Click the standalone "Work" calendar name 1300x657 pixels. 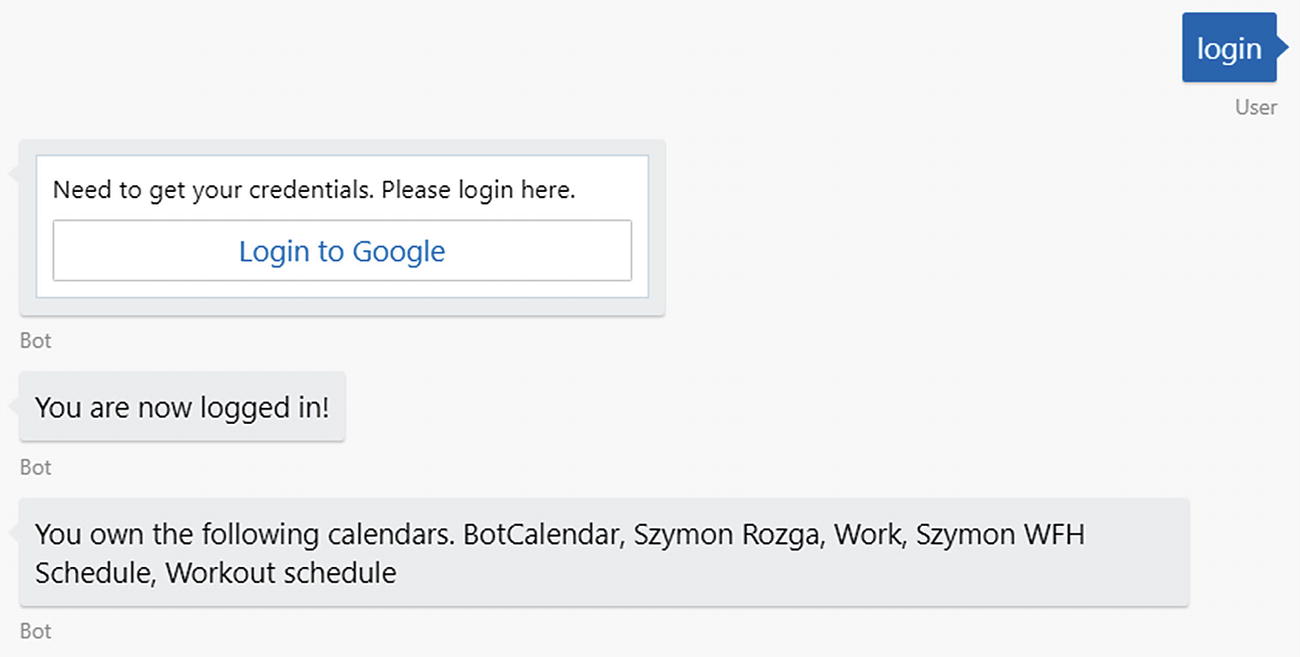coord(867,535)
